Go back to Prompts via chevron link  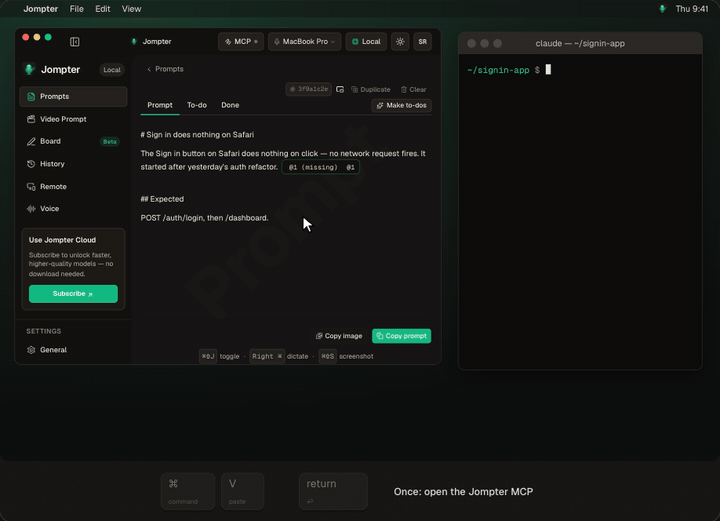tap(165, 69)
